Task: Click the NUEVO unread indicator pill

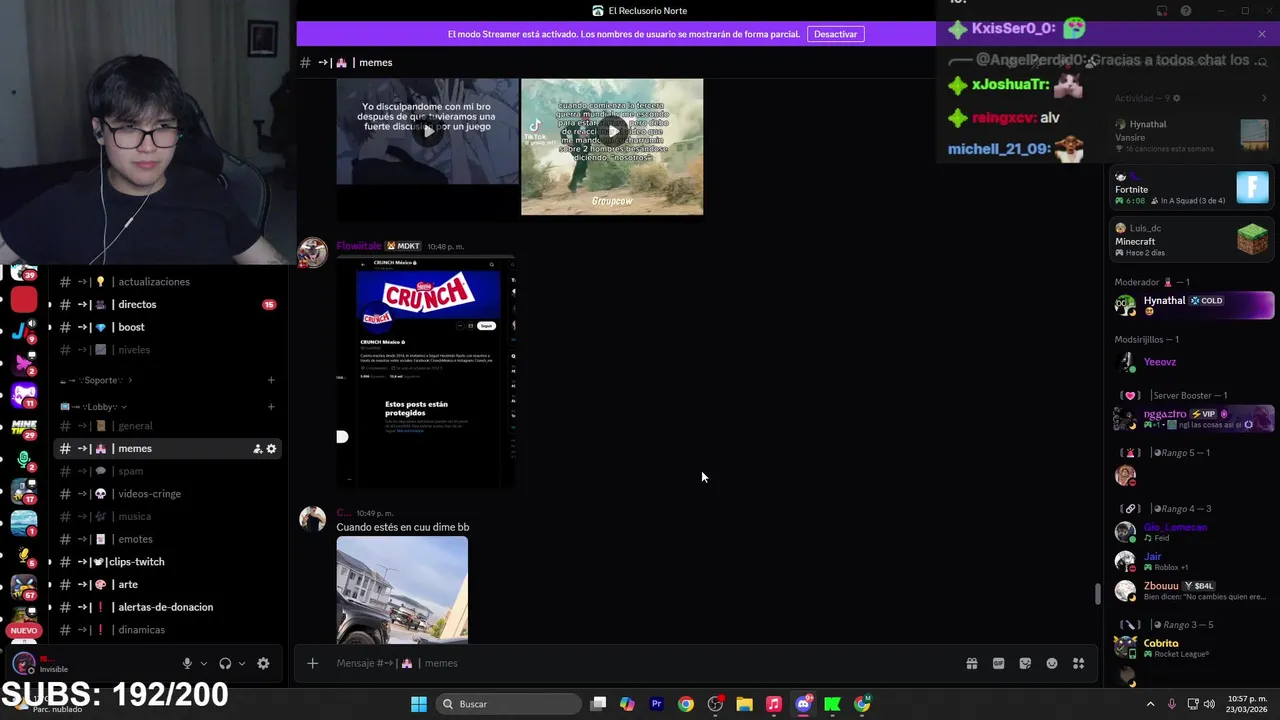Action: pyautogui.click(x=24, y=631)
